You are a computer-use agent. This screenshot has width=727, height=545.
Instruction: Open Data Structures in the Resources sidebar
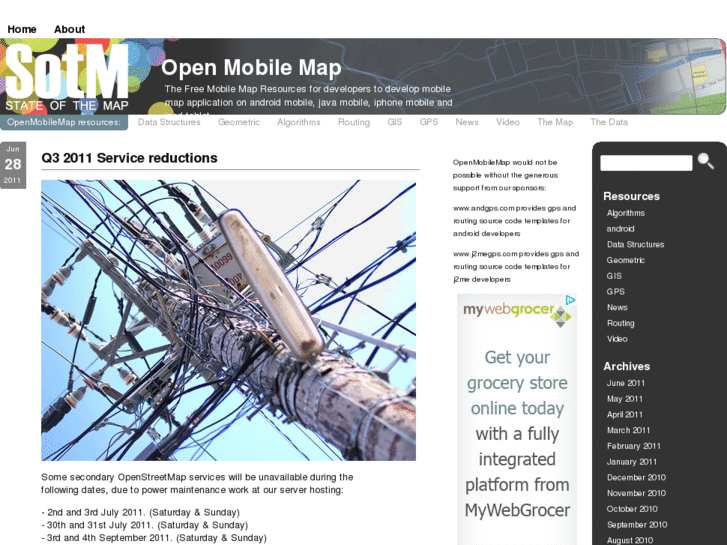click(635, 244)
